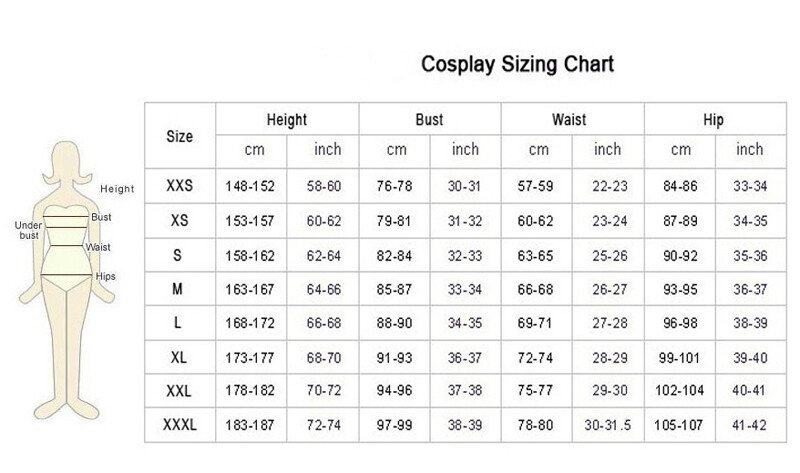Screen dimensions: 800x473
Task: Select the XXXL size row label
Action: [x=180, y=425]
